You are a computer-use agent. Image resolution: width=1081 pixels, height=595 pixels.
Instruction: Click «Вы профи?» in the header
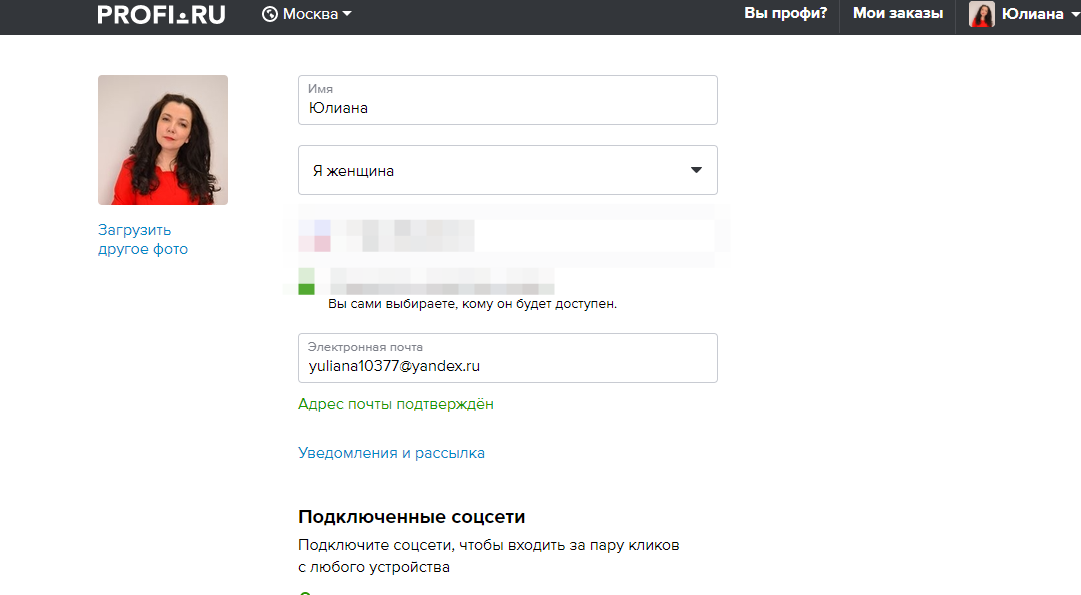785,14
